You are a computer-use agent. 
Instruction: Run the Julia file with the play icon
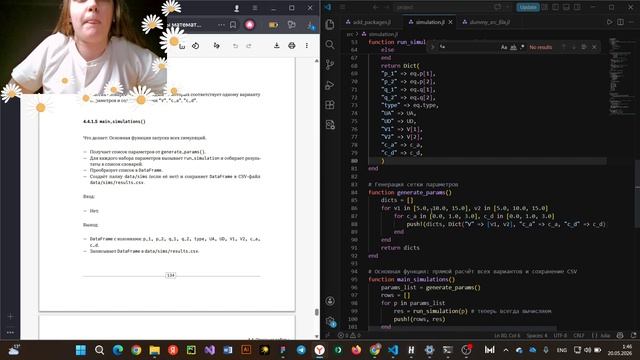click(x=609, y=22)
